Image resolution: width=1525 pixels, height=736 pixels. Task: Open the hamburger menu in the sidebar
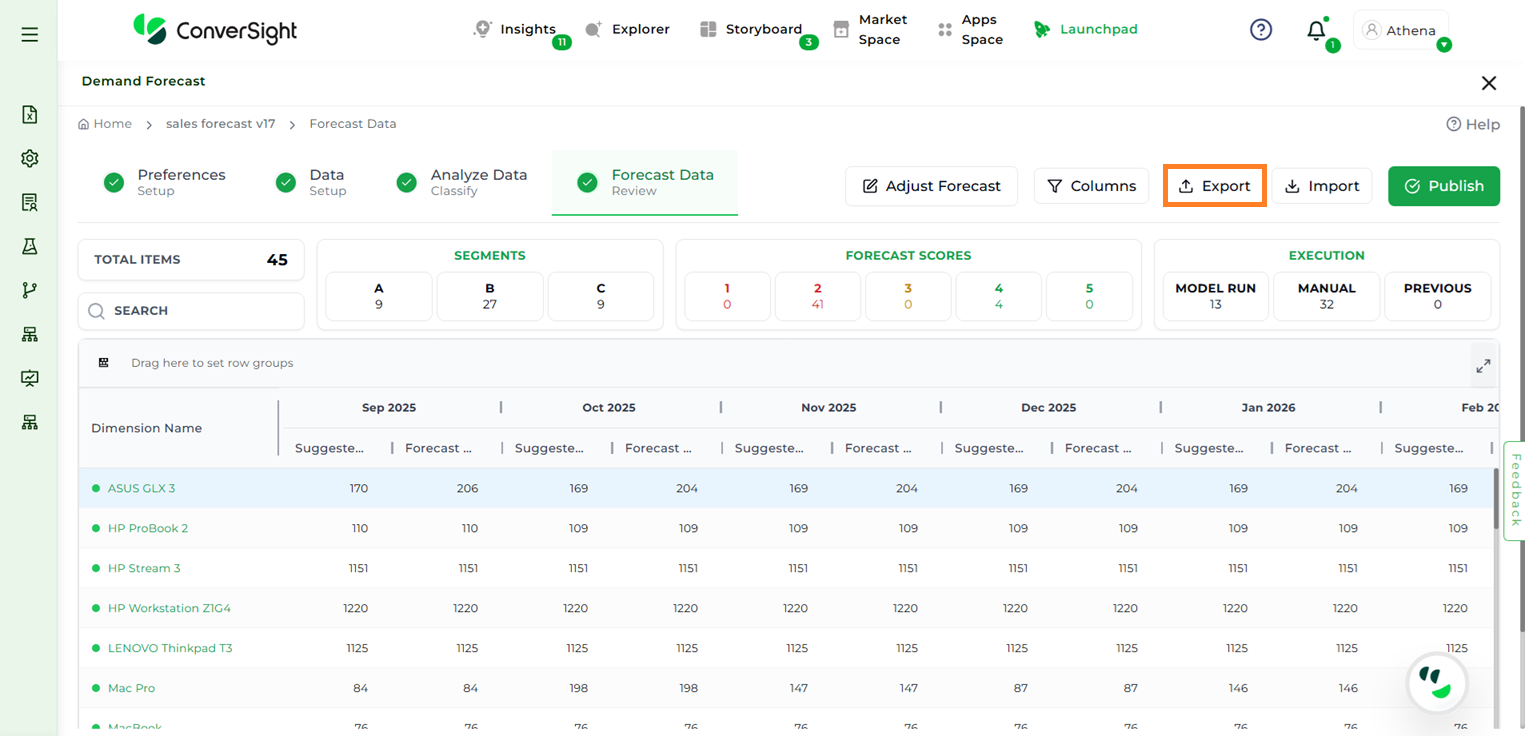(x=29, y=35)
